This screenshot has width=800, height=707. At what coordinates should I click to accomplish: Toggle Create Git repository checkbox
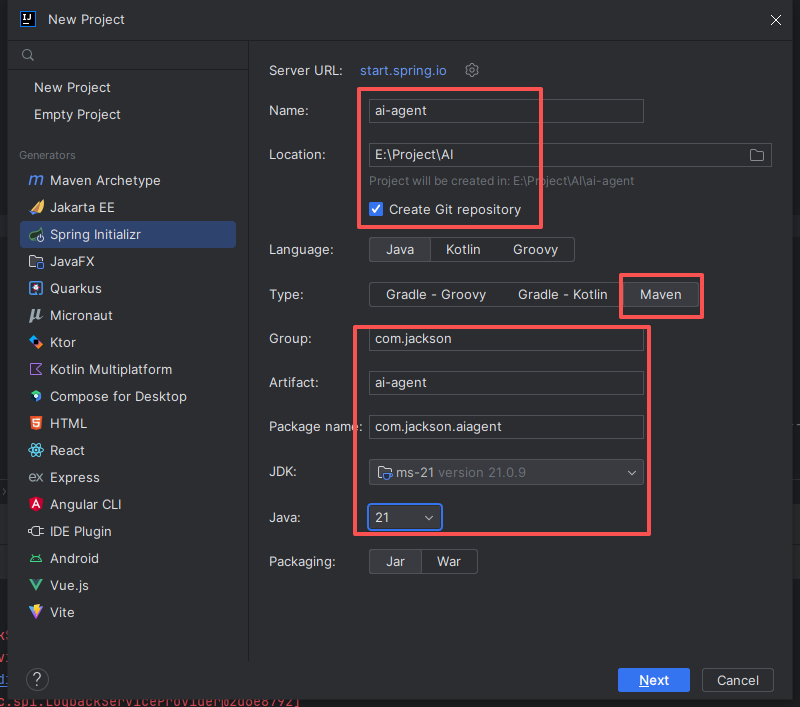[376, 209]
